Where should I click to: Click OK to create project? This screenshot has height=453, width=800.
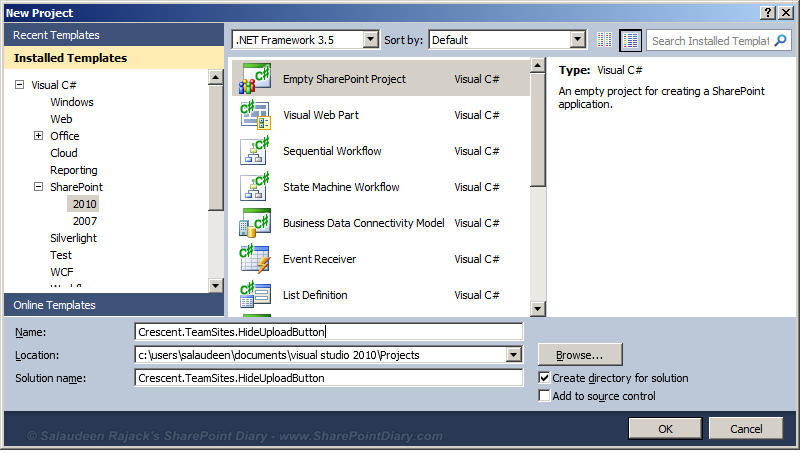(665, 429)
